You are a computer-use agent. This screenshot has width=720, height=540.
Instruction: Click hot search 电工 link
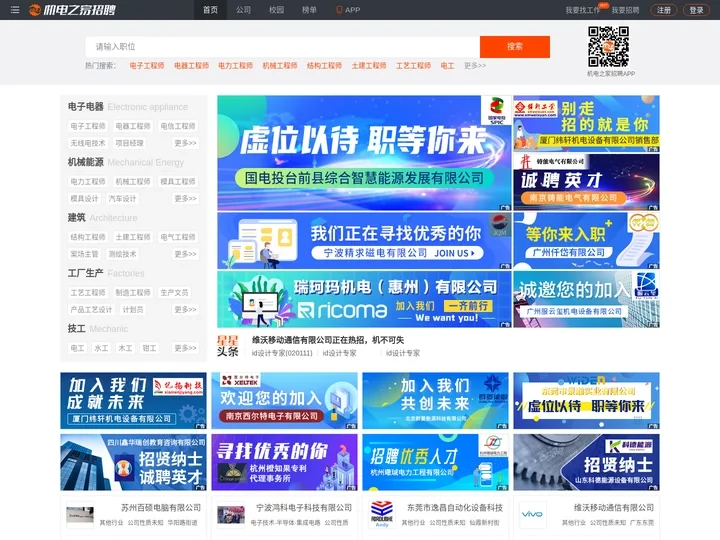(x=447, y=66)
